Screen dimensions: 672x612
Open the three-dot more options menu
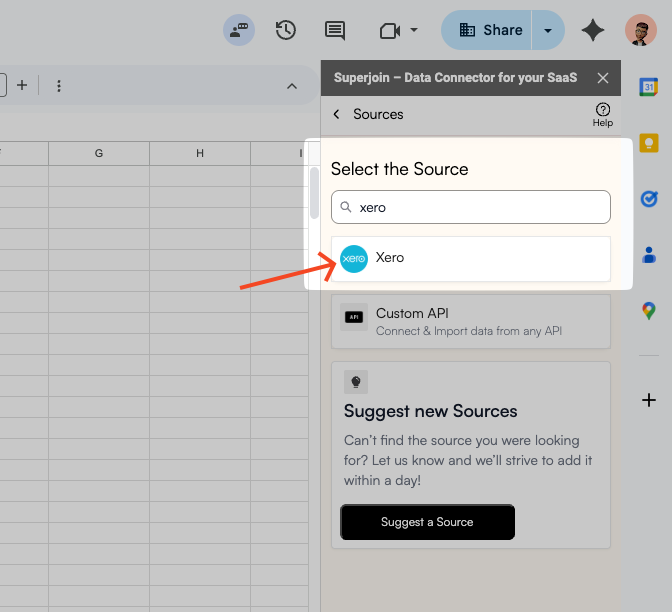(59, 86)
